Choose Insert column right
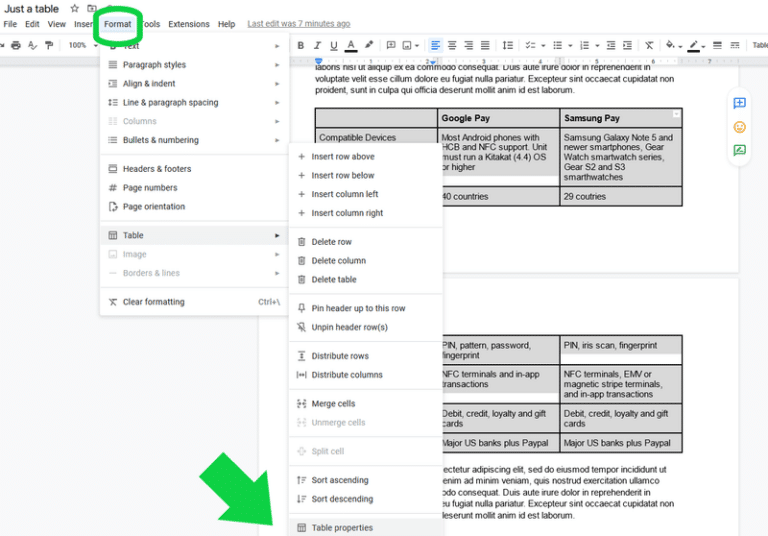 pos(366,213)
